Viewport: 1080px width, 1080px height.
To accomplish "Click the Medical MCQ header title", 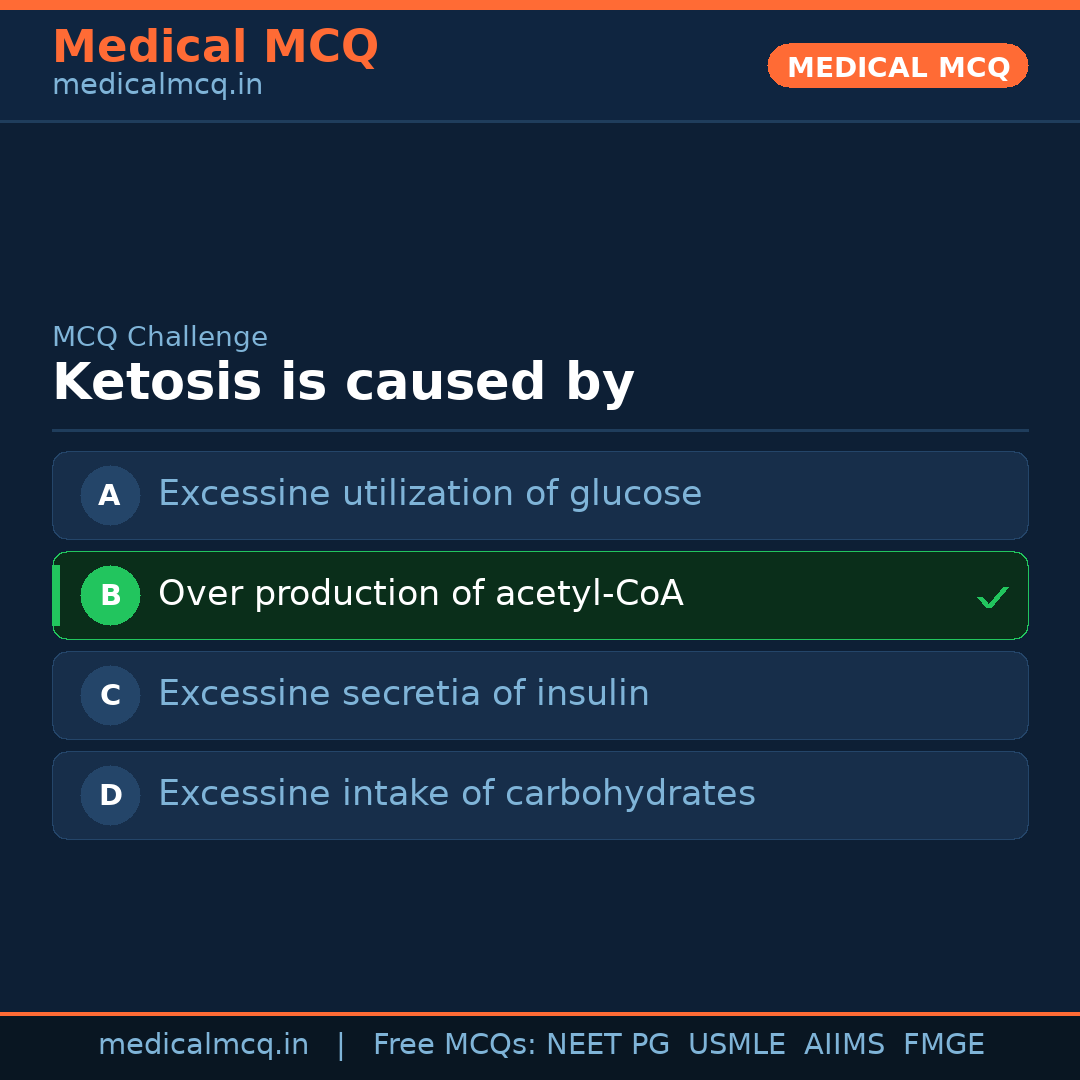I will 215,47.
